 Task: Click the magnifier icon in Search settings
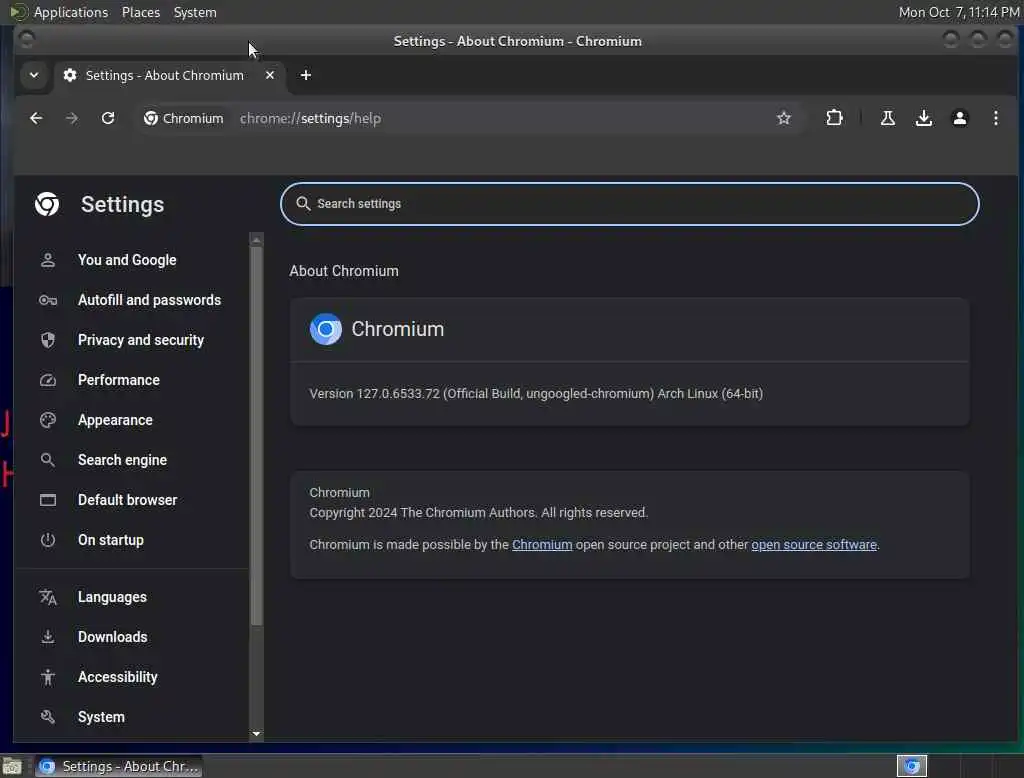[303, 204]
